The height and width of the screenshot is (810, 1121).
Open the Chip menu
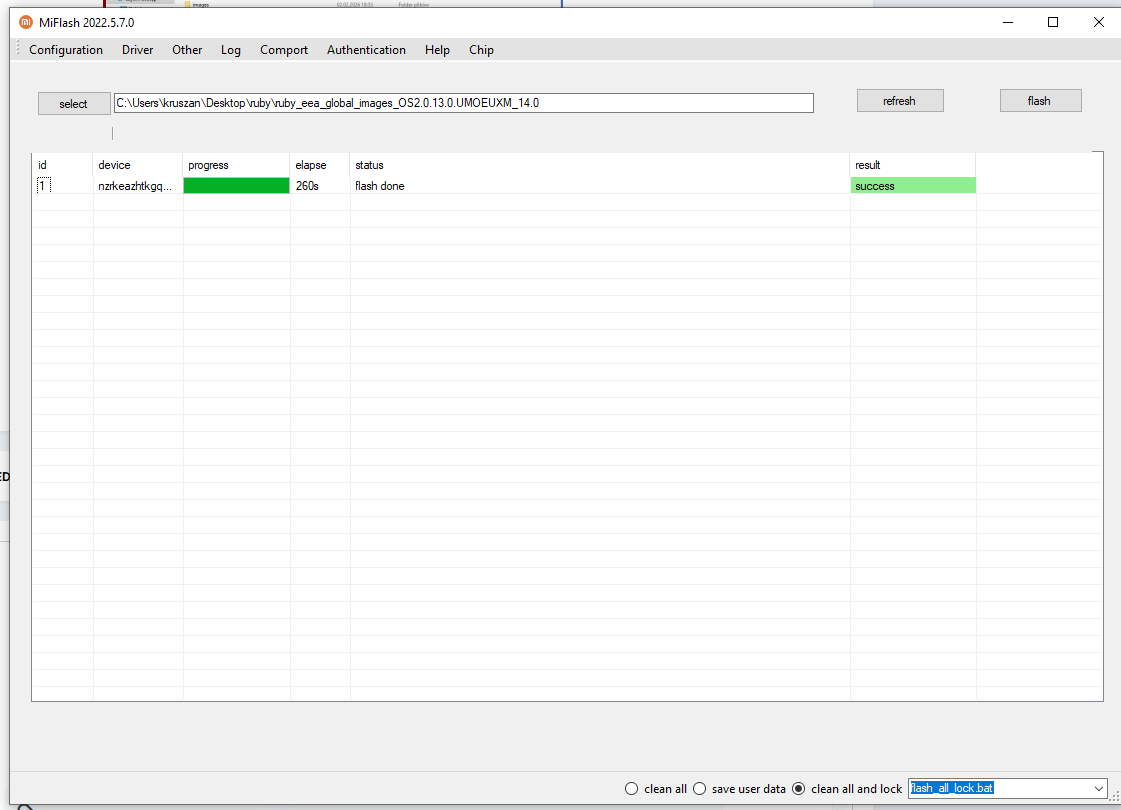click(x=481, y=50)
